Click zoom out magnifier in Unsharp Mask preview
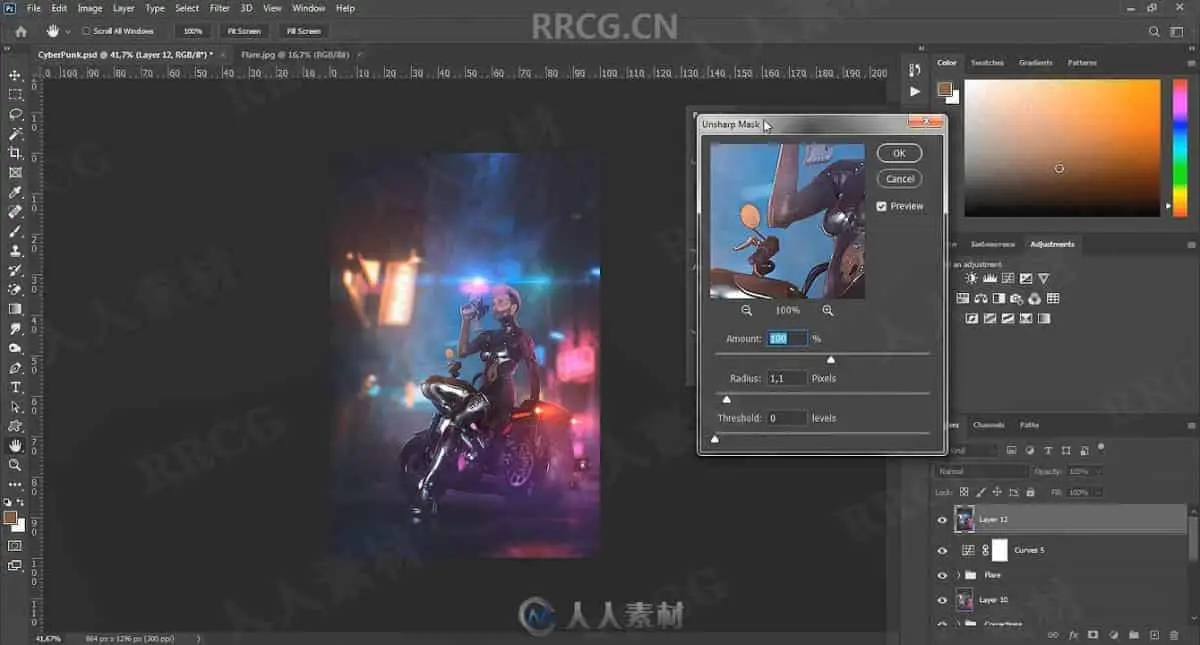1200x645 pixels. click(x=747, y=310)
